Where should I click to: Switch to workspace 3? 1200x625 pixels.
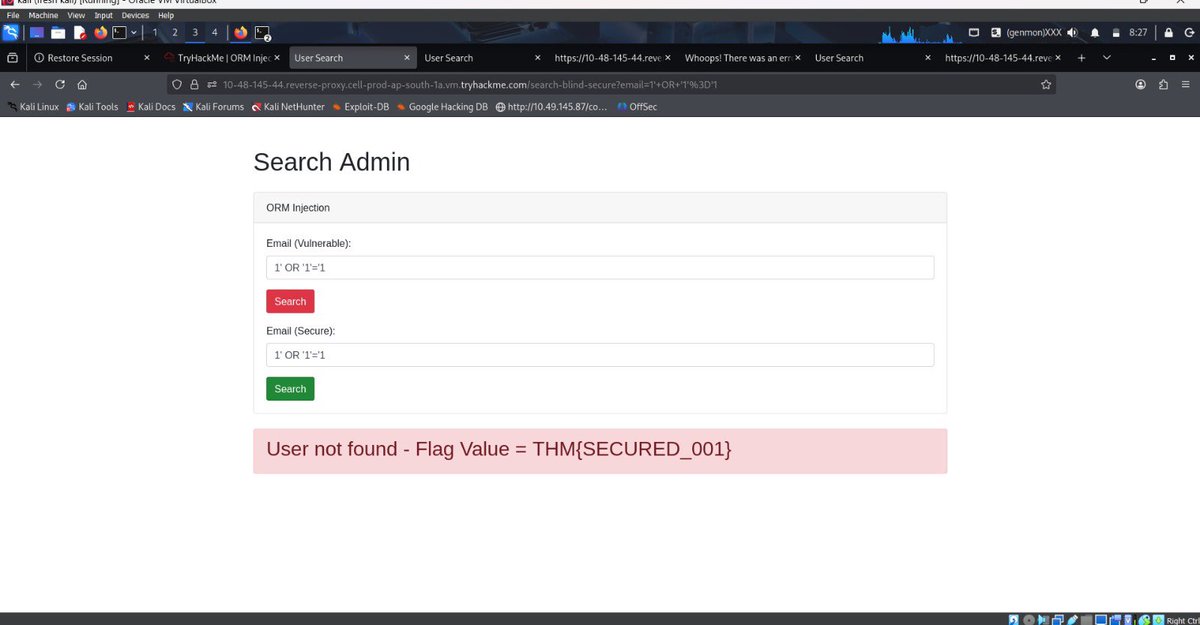(195, 32)
